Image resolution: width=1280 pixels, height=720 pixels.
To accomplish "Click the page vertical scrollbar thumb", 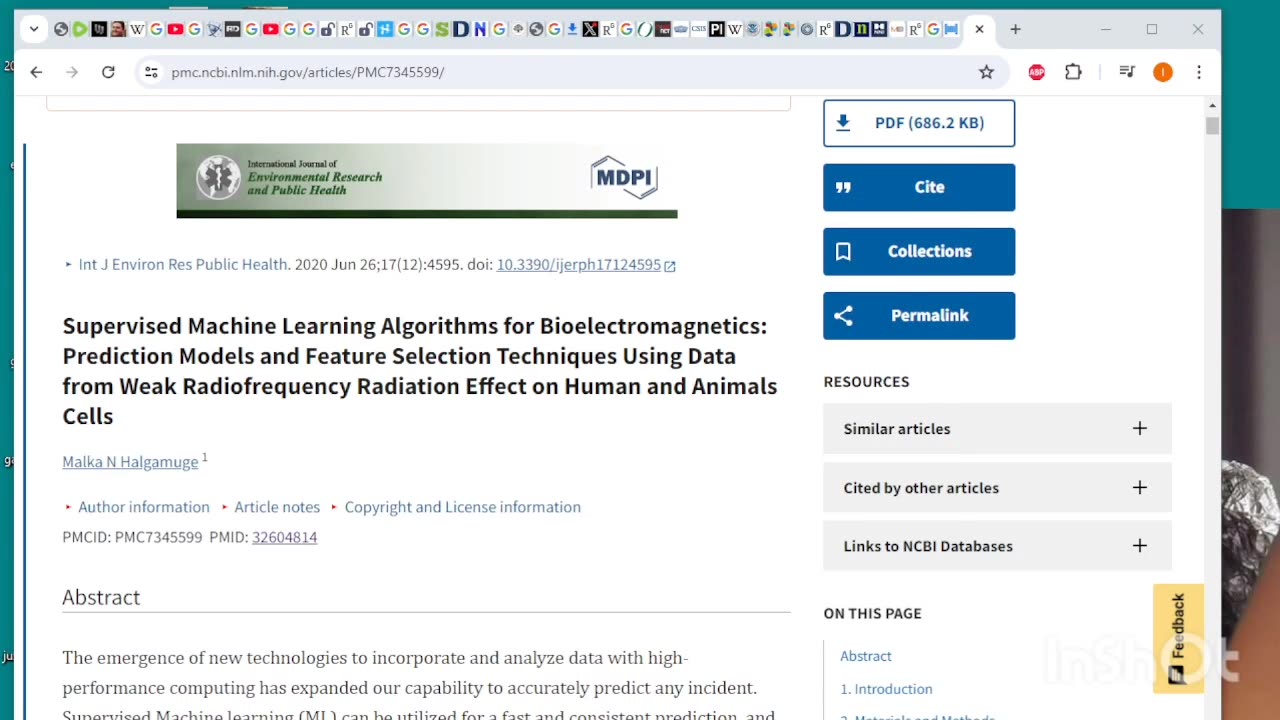I will pos(1213,126).
